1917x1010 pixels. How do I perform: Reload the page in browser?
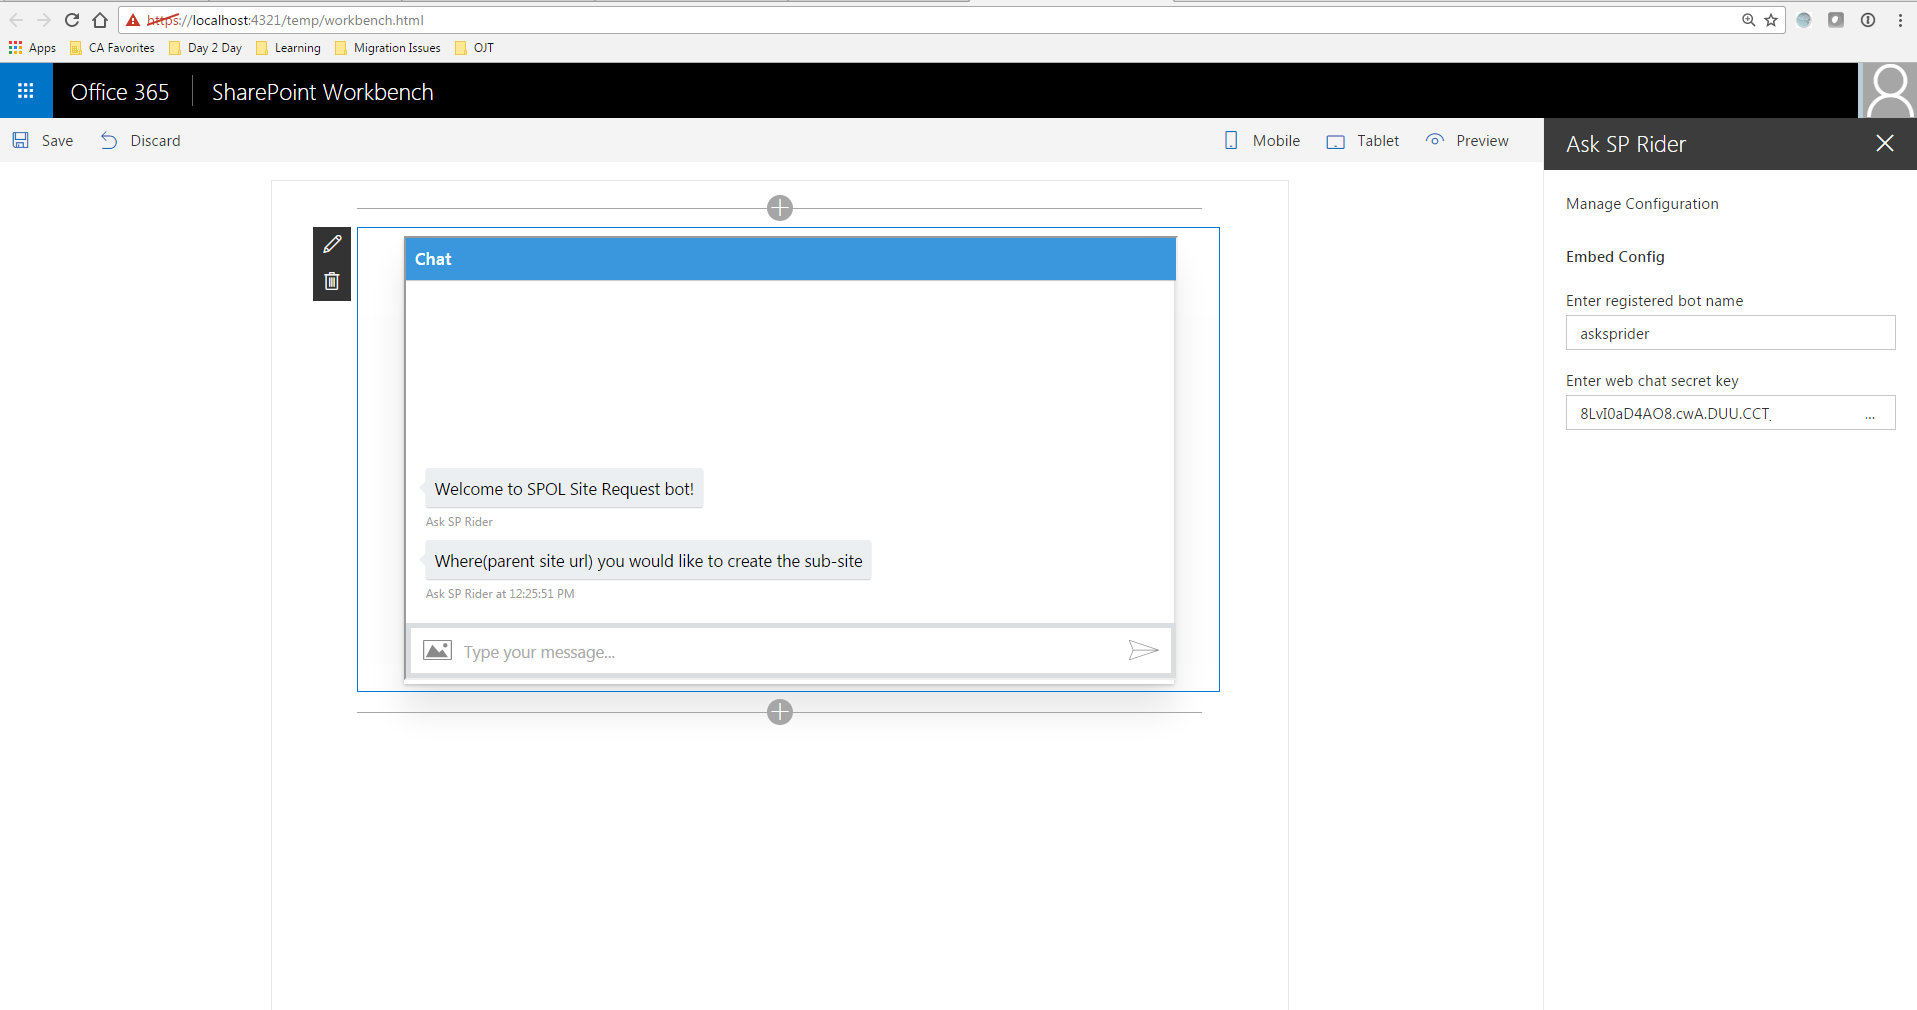coord(72,20)
